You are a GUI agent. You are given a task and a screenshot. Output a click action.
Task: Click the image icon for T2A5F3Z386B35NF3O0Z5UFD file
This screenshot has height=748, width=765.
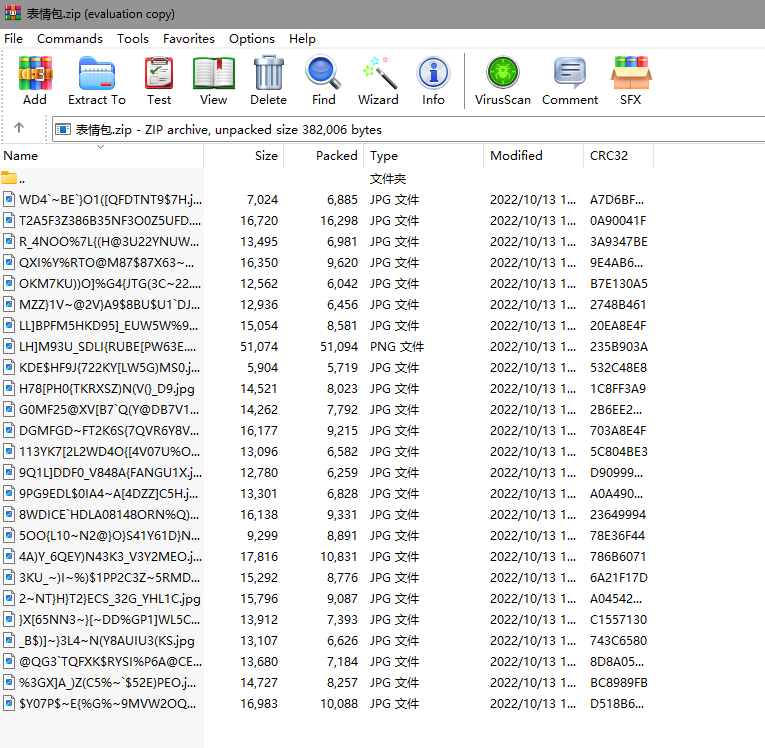[x=9, y=220]
